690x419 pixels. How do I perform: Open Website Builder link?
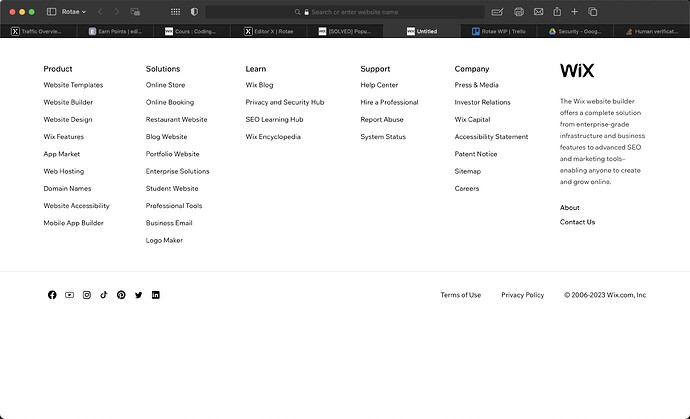[x=68, y=102]
